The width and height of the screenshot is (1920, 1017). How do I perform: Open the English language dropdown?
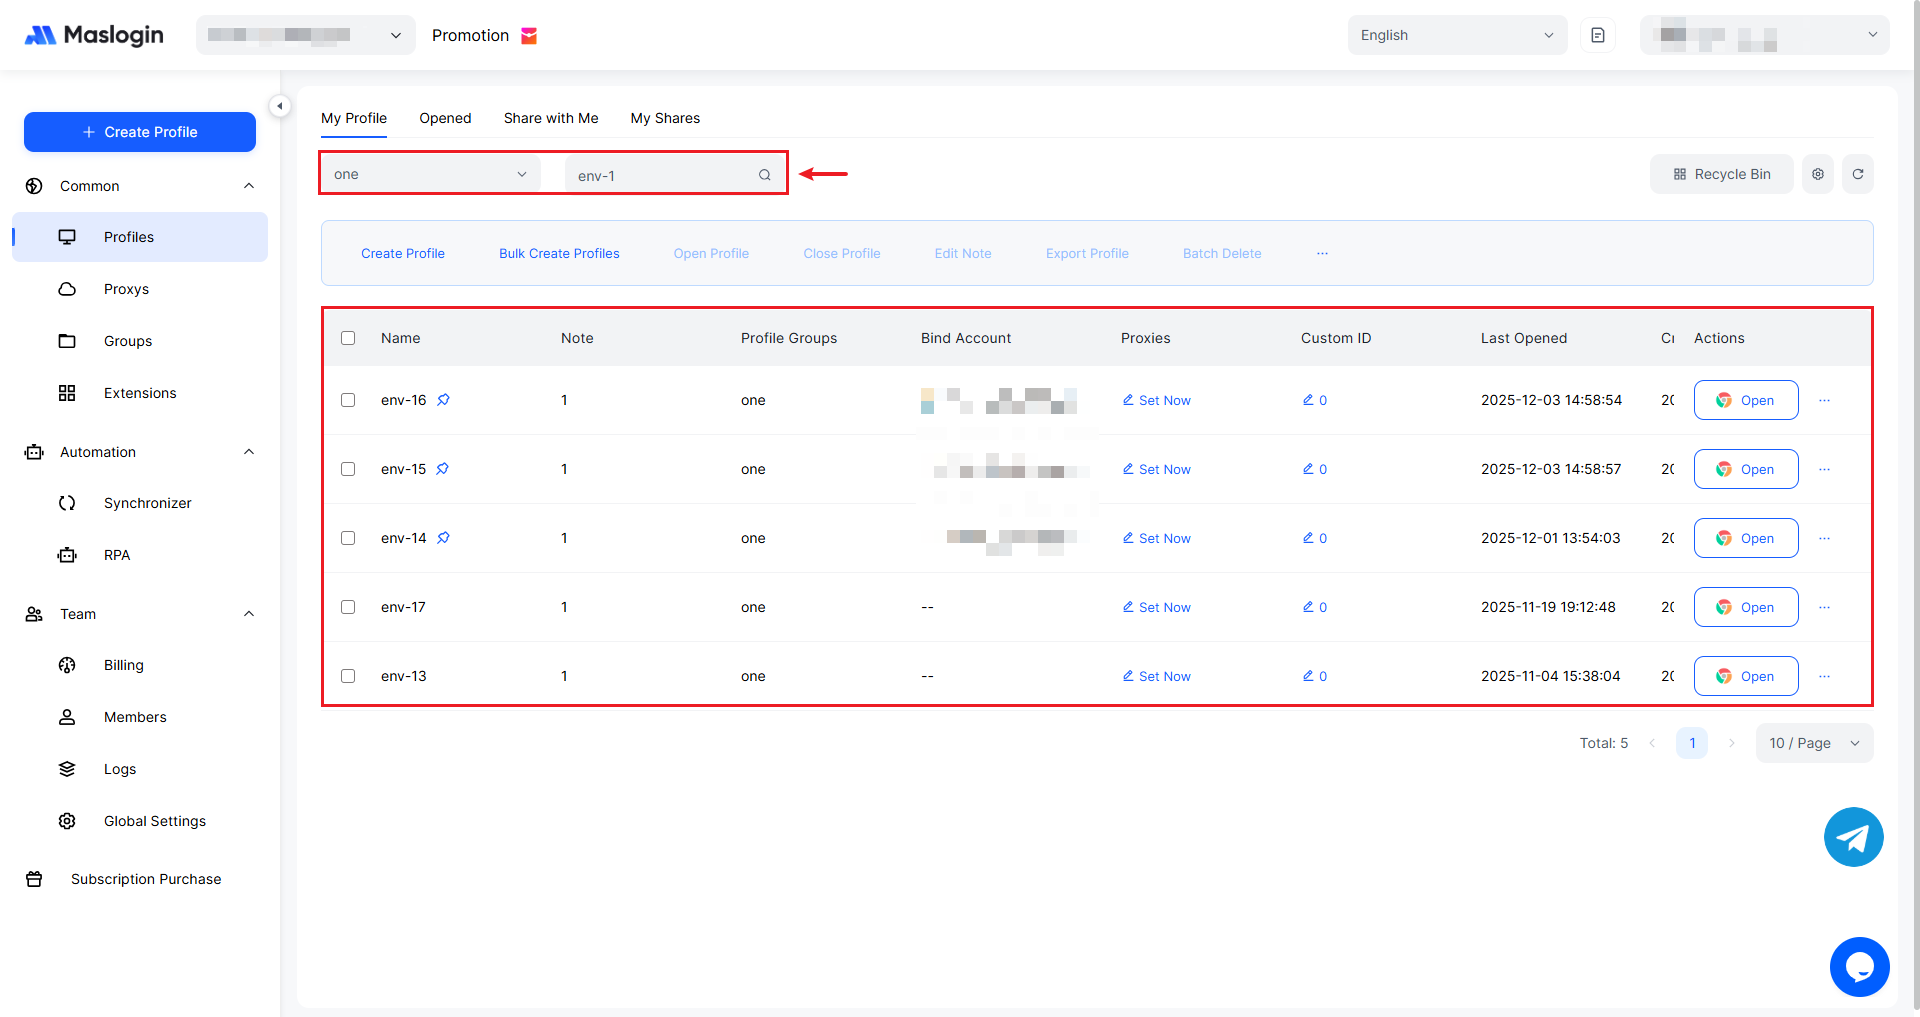1456,35
